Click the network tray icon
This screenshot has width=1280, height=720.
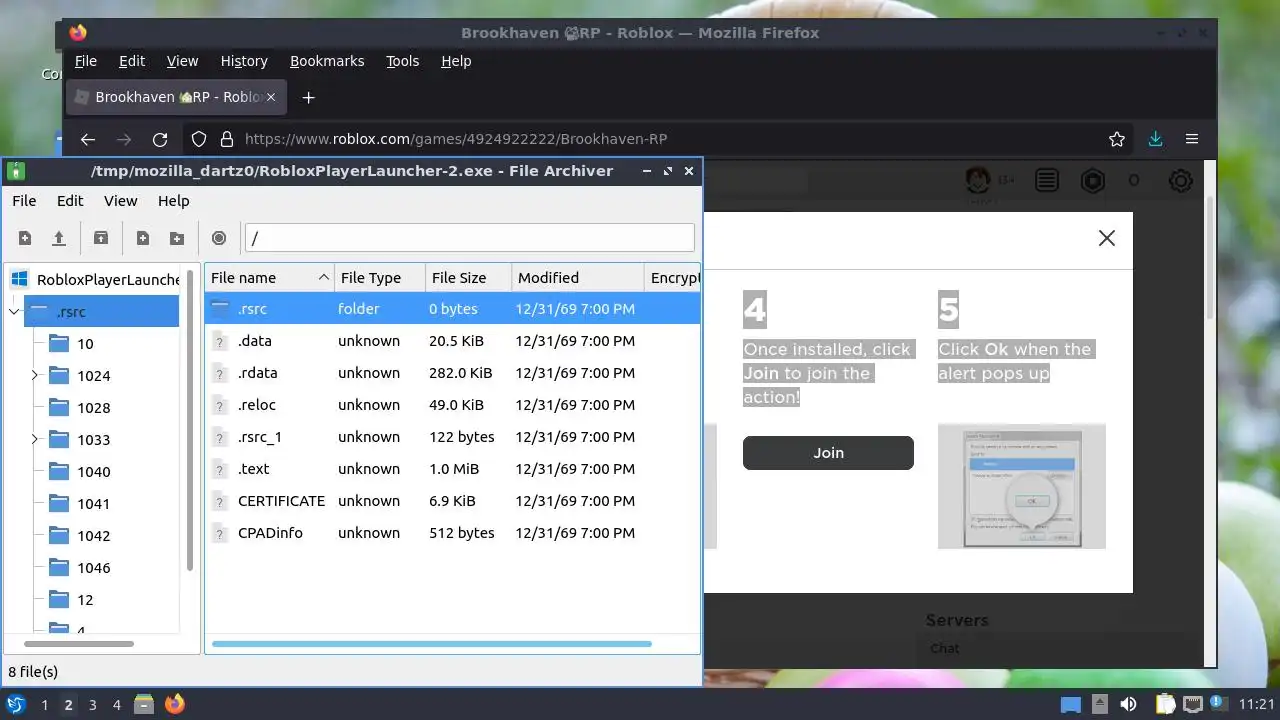[x=1193, y=704]
